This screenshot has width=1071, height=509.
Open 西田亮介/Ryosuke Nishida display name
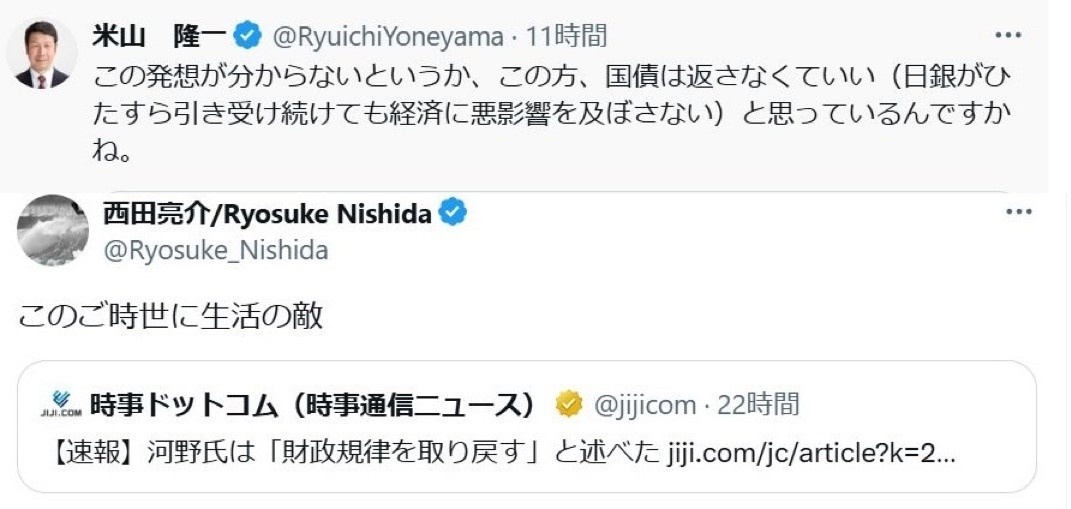(x=267, y=213)
